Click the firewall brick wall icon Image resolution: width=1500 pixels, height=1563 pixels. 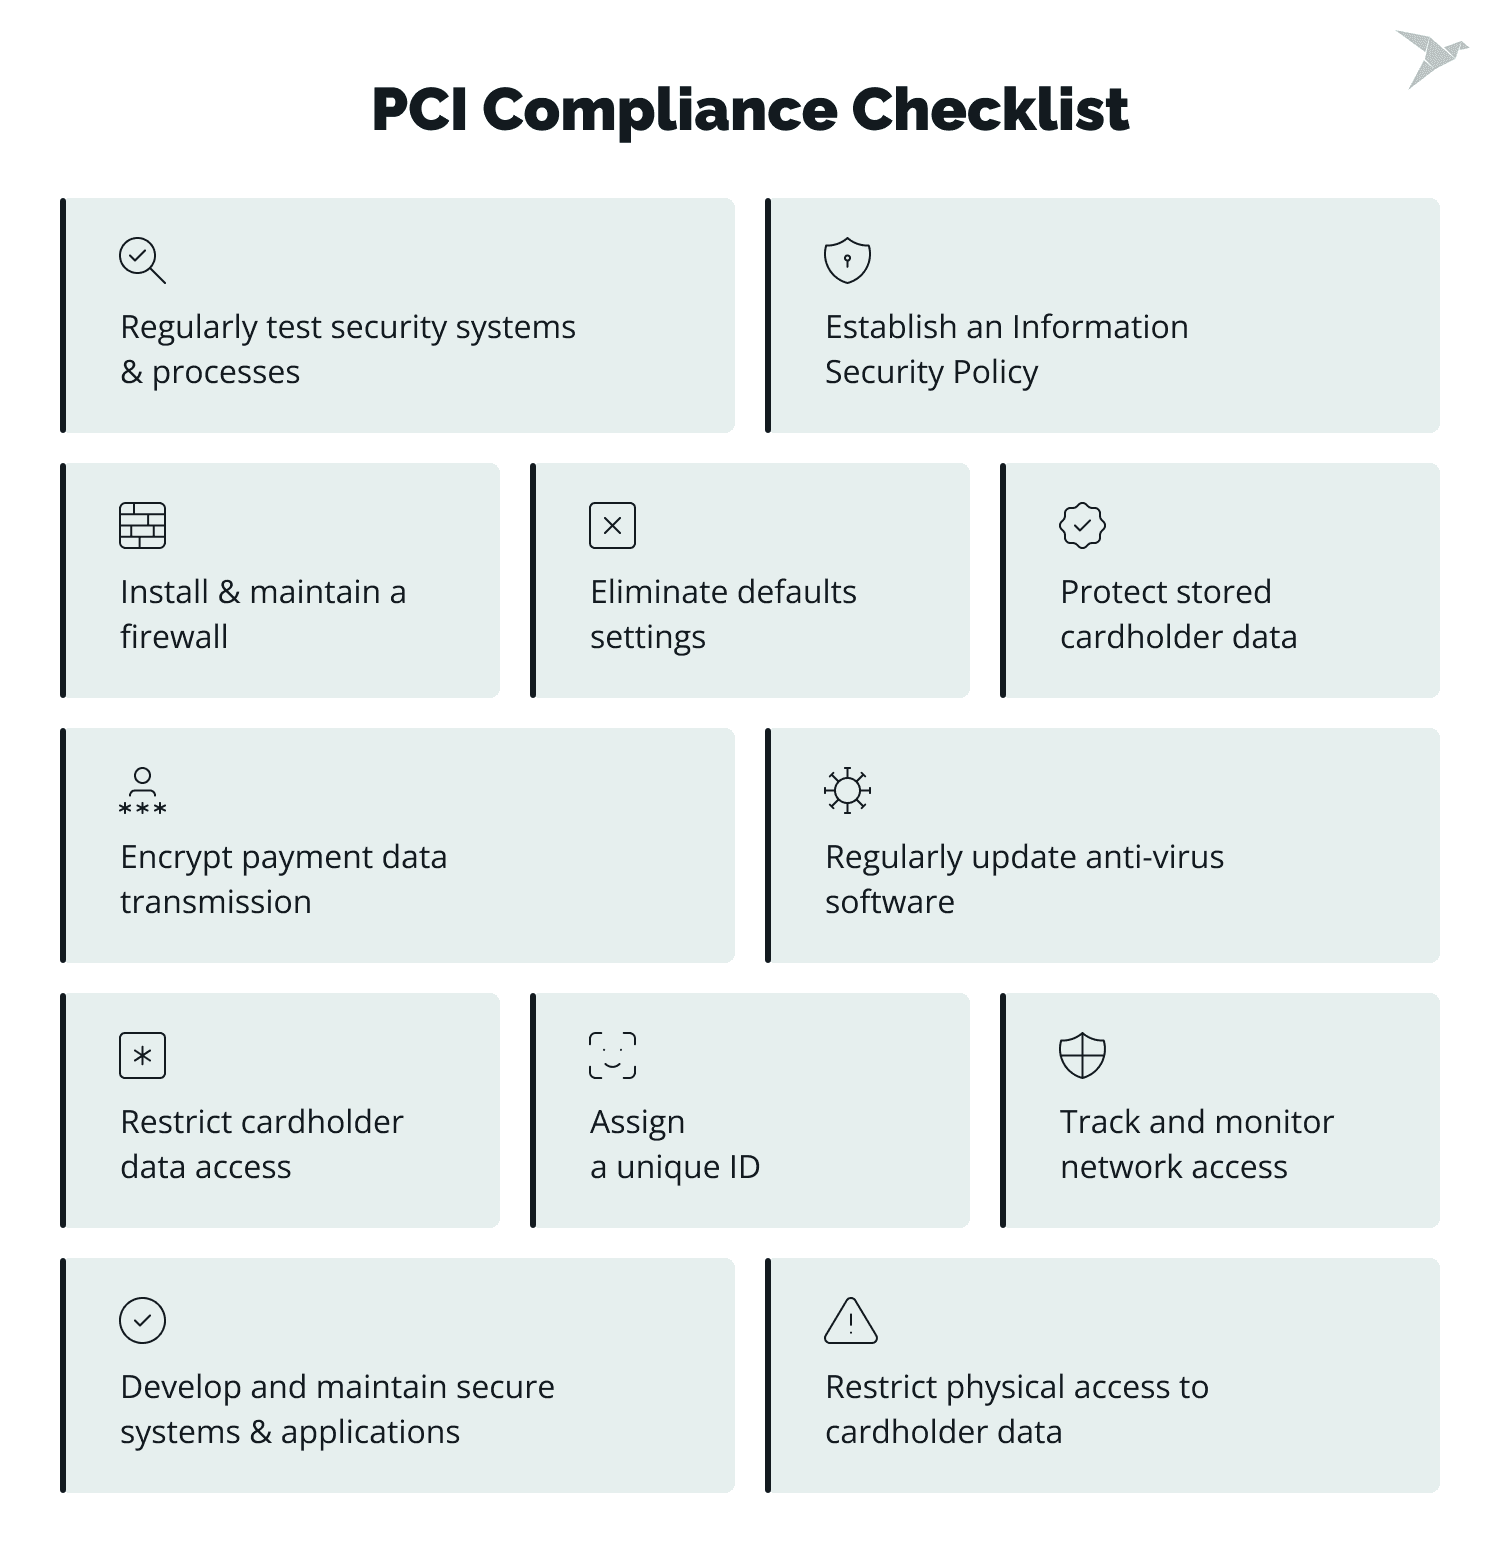(142, 525)
